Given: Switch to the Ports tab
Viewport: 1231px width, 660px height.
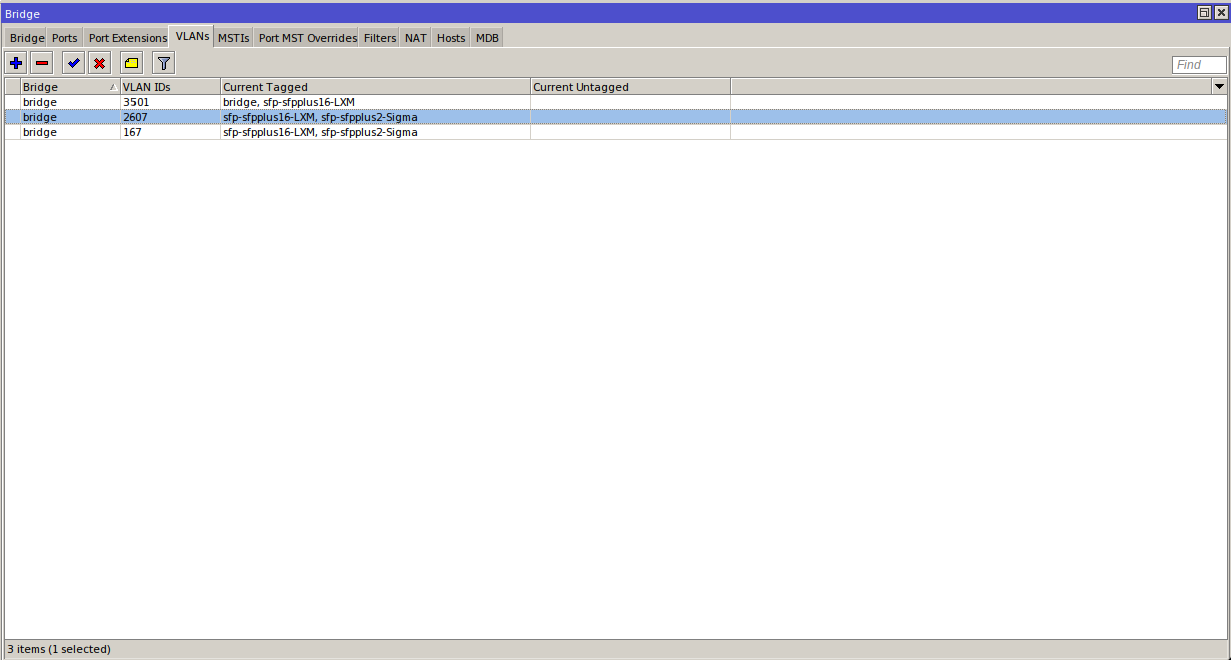Looking at the screenshot, I should pyautogui.click(x=65, y=38).
